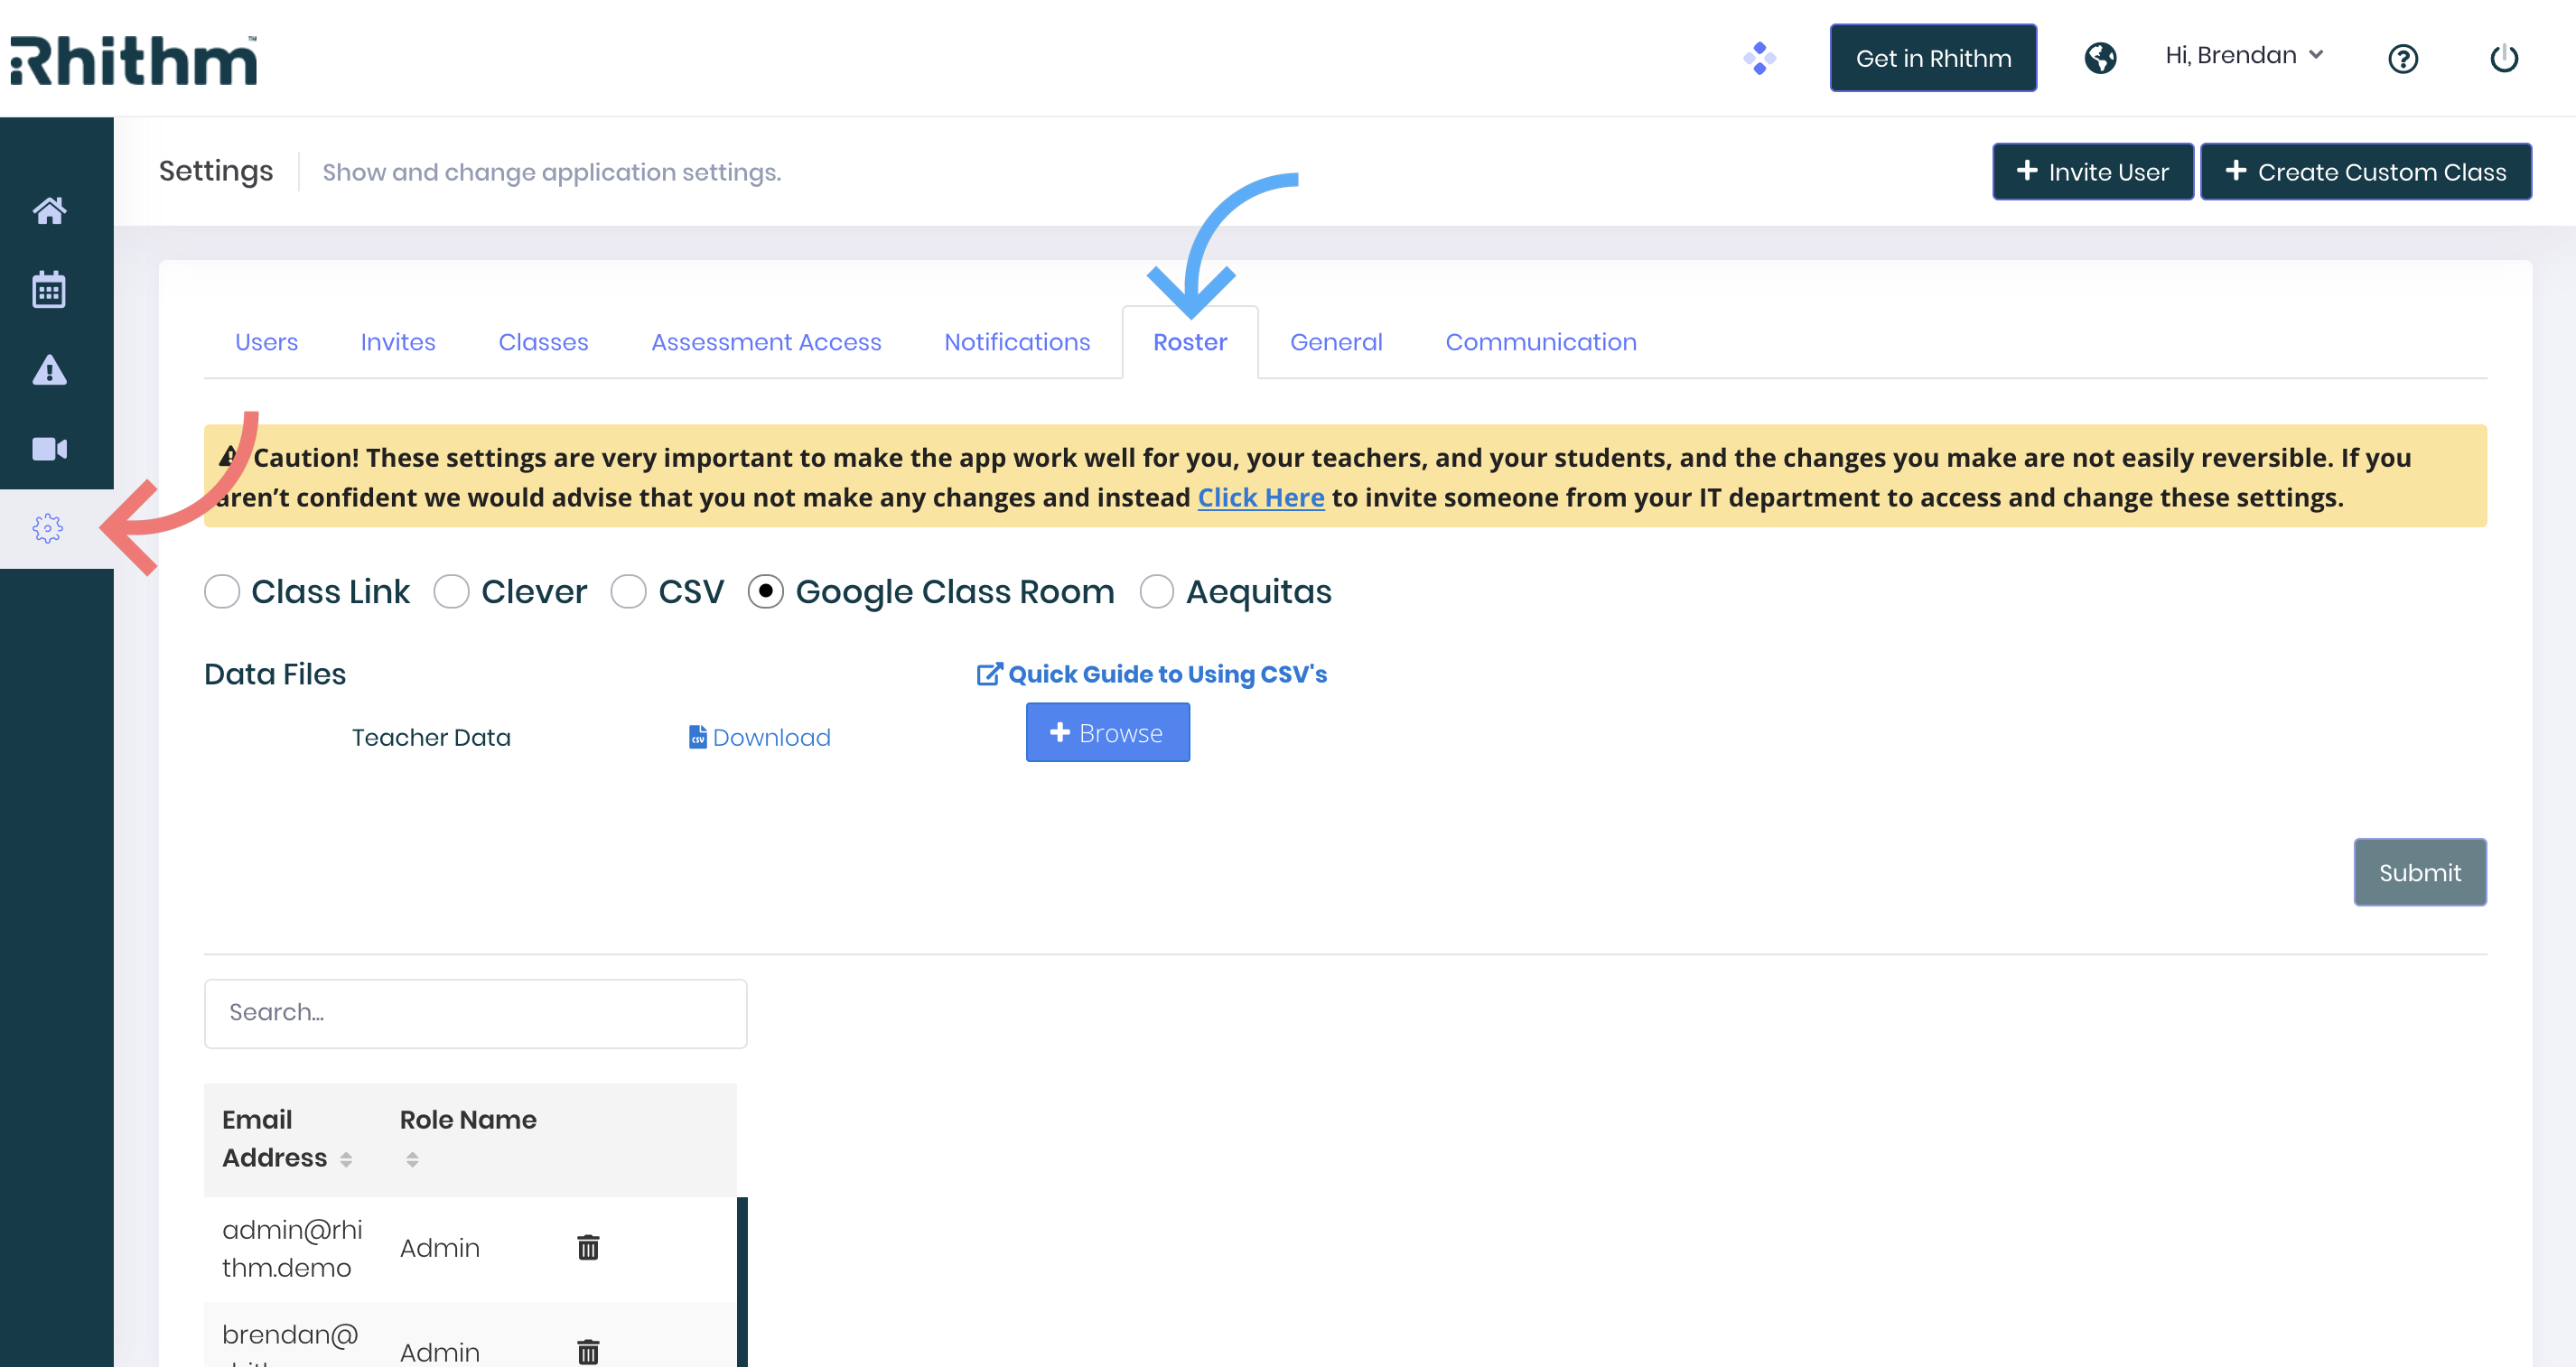Select the Class Link radio button
Image resolution: width=2576 pixels, height=1367 pixels.
pyautogui.click(x=221, y=591)
